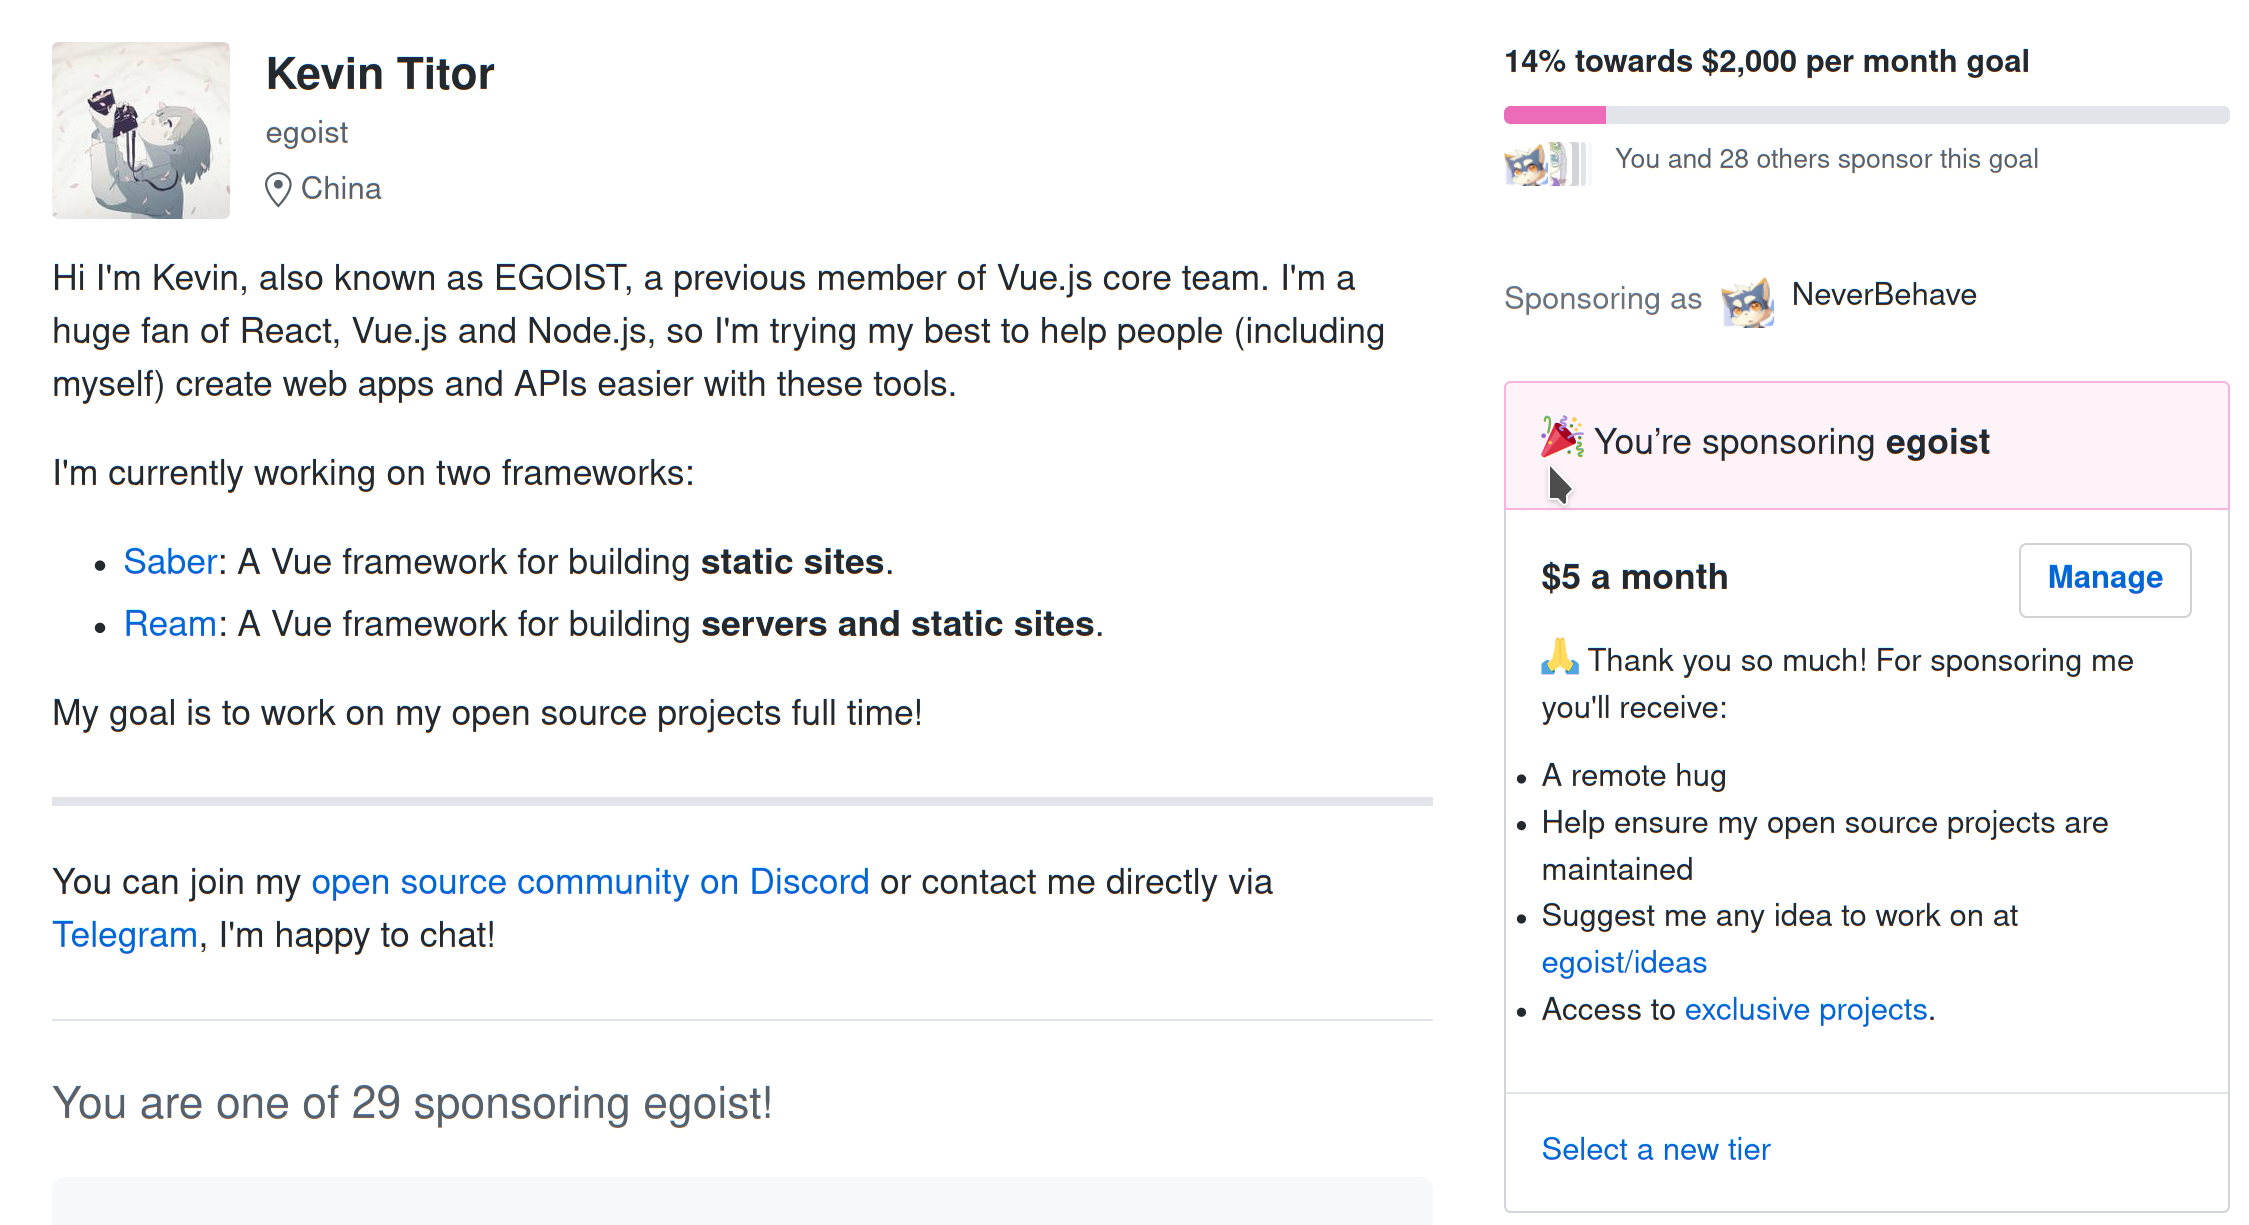Image resolution: width=2249 pixels, height=1225 pixels.
Task: Click Select a new tier
Action: (1655, 1149)
